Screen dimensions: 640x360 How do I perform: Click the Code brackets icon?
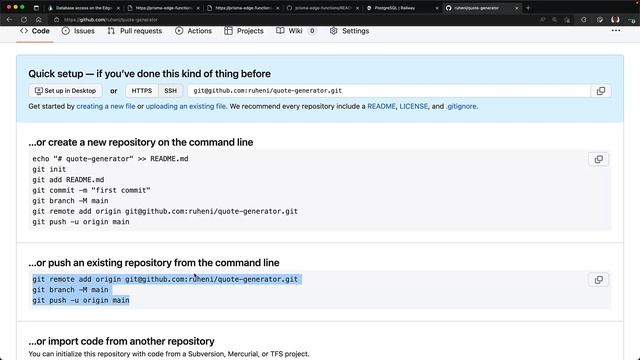(24, 31)
